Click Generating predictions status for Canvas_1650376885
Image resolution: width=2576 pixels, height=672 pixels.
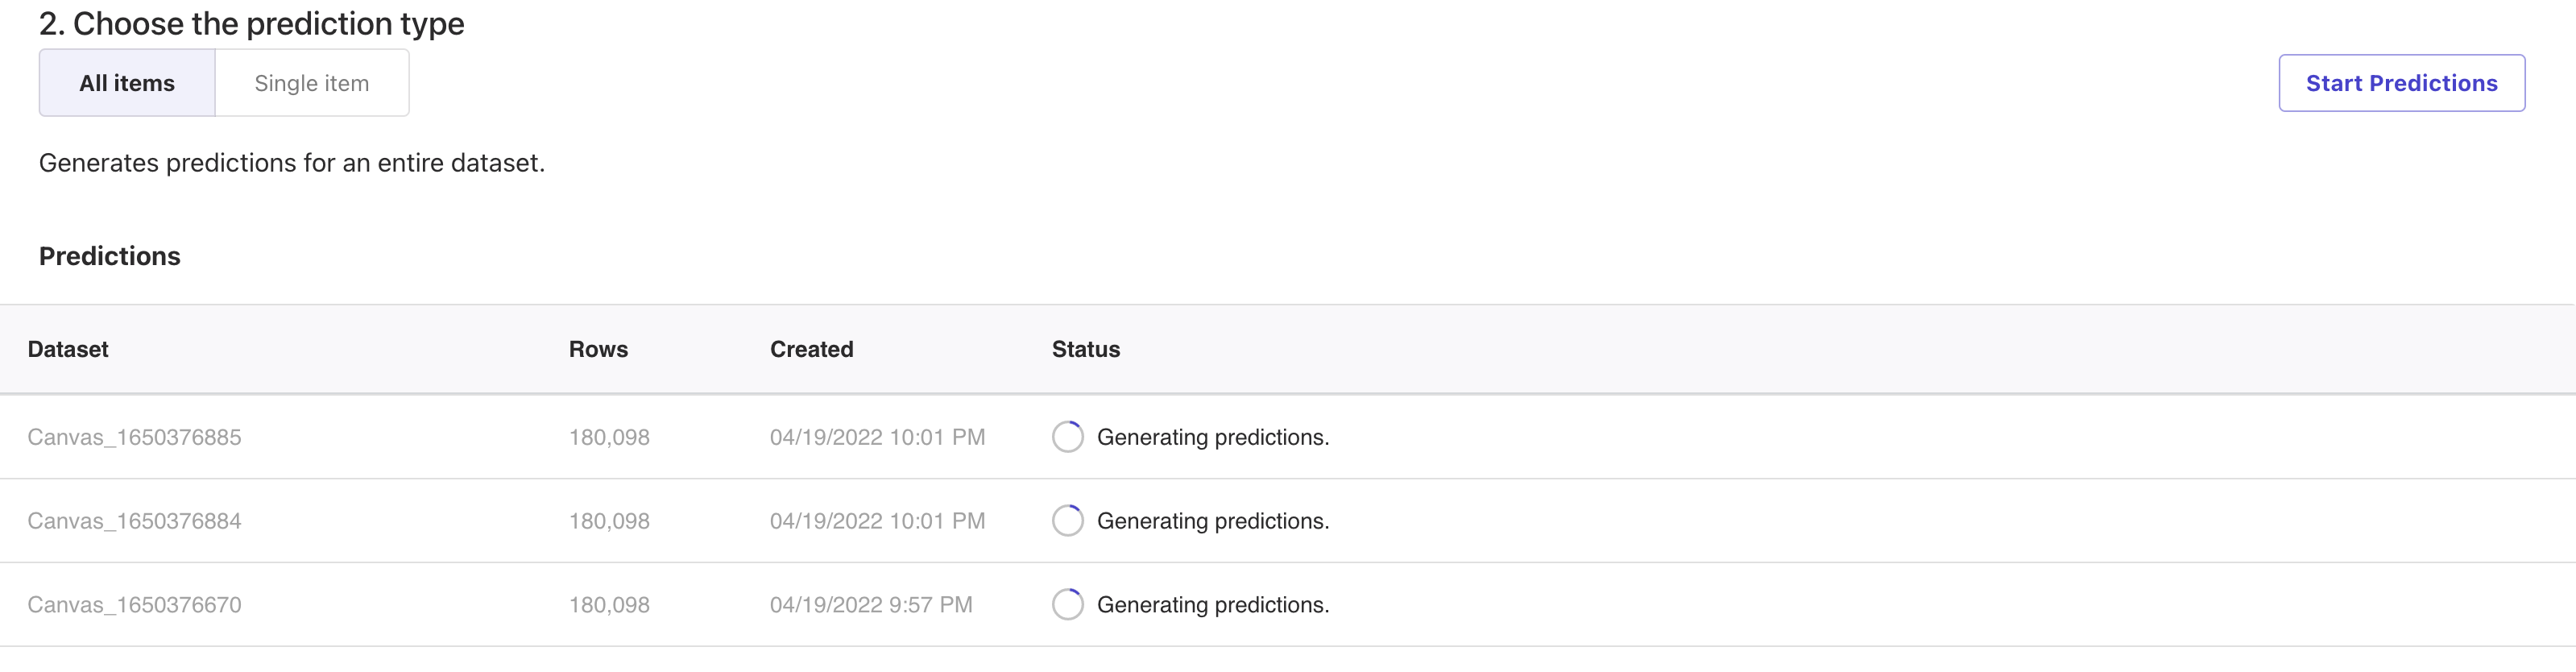(x=1212, y=437)
